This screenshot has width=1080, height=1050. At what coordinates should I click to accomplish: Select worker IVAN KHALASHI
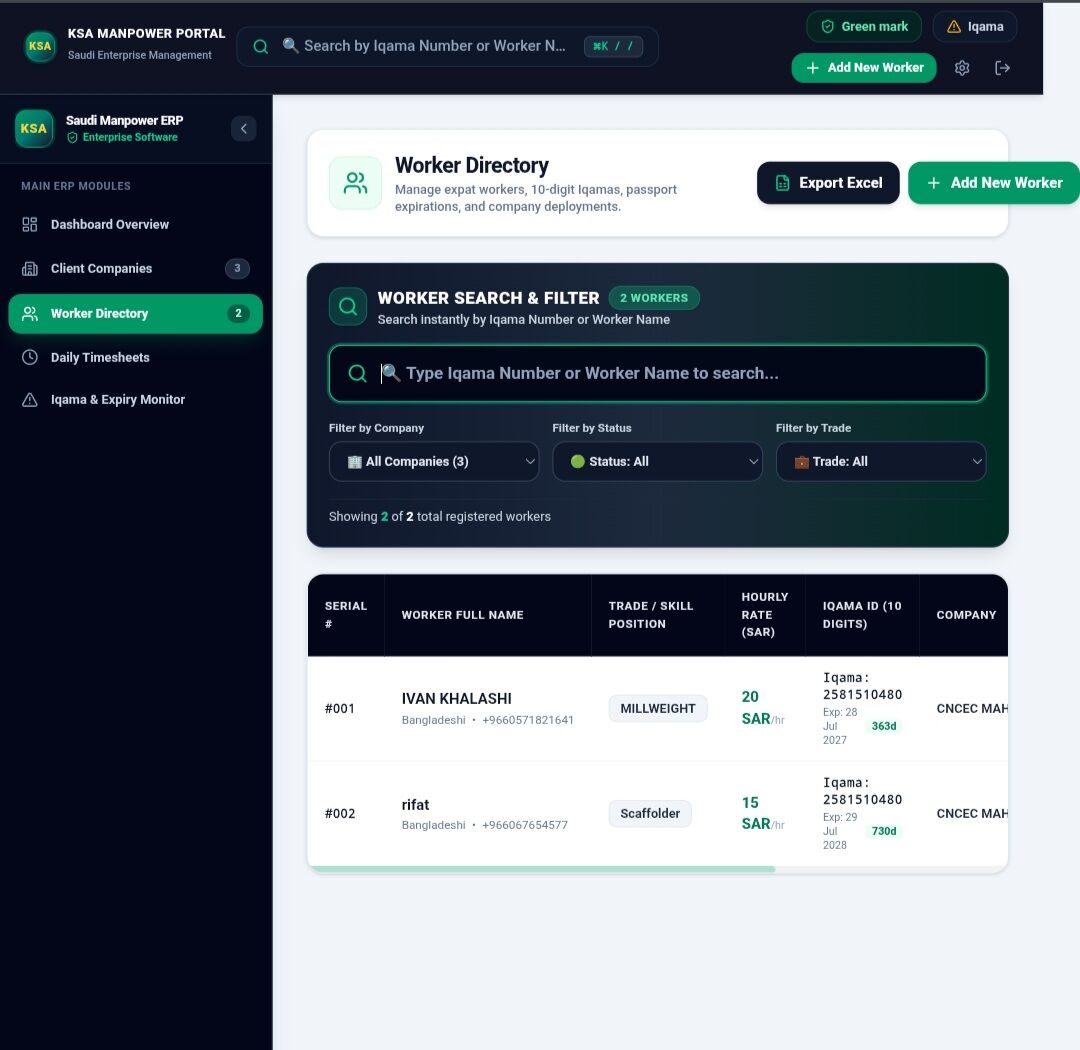click(x=457, y=699)
